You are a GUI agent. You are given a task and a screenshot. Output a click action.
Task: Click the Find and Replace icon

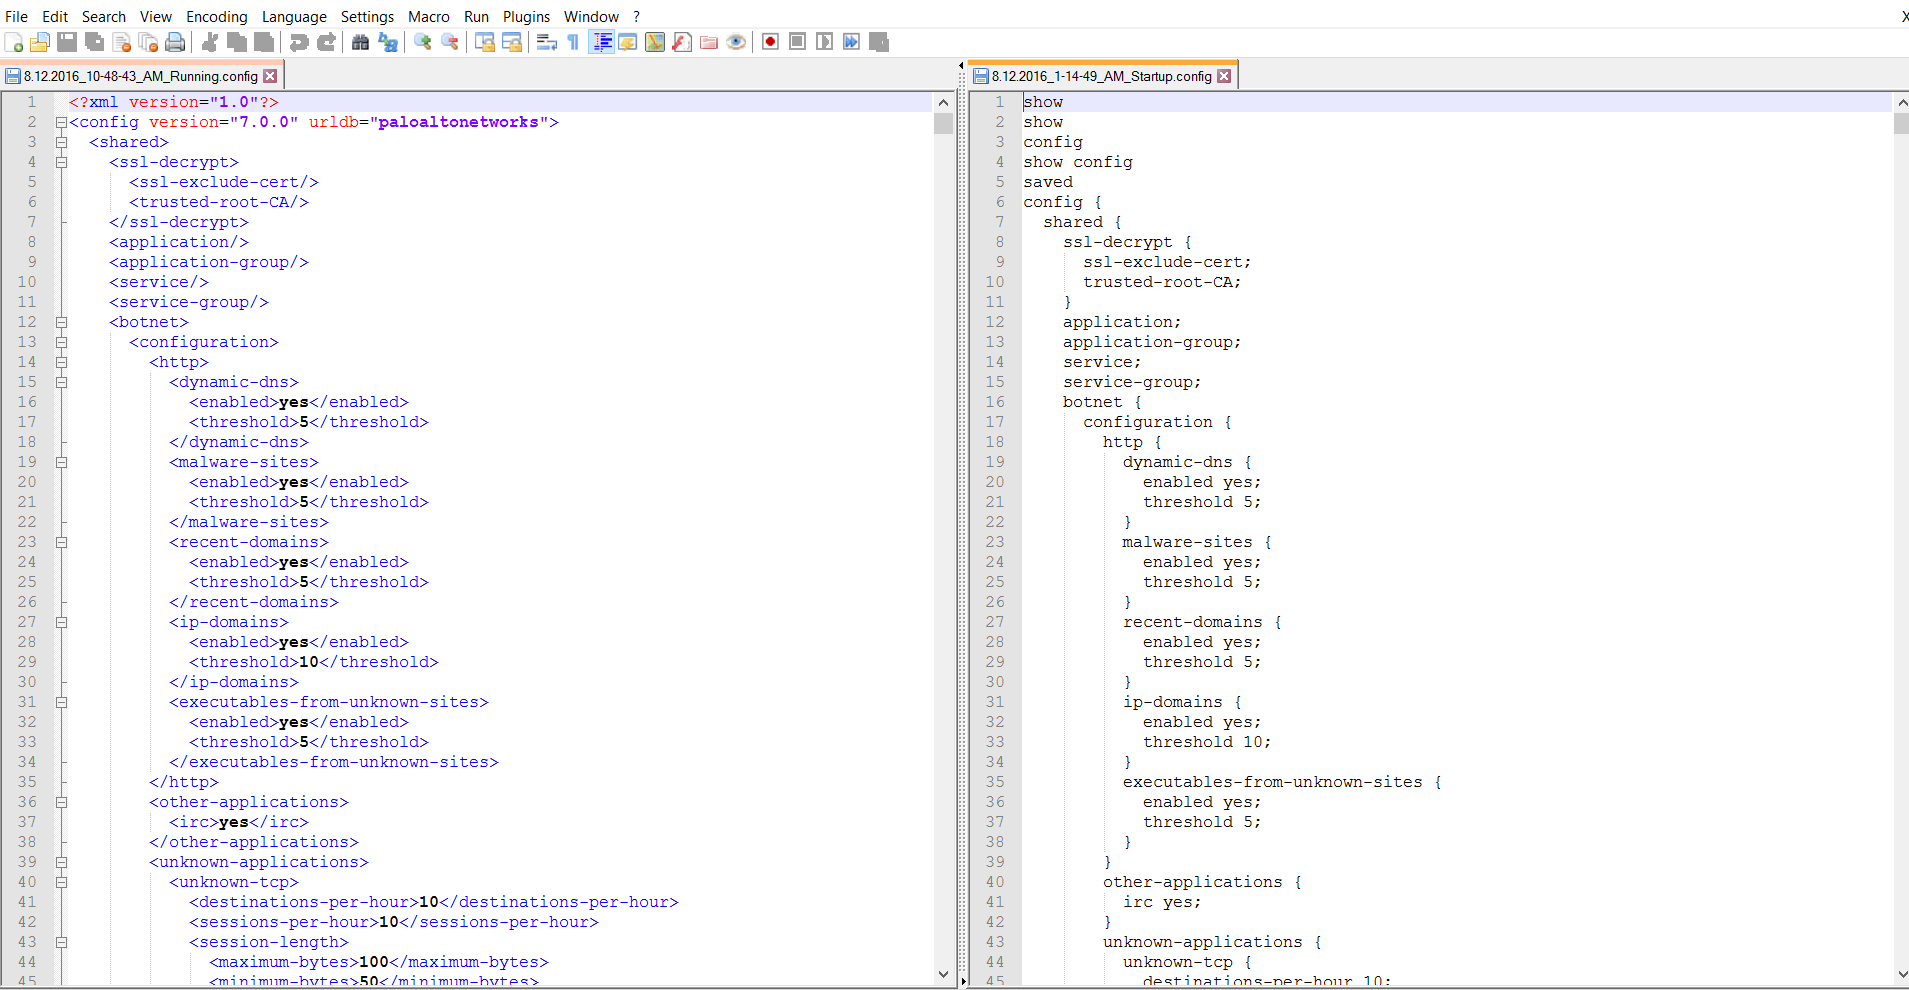point(388,42)
